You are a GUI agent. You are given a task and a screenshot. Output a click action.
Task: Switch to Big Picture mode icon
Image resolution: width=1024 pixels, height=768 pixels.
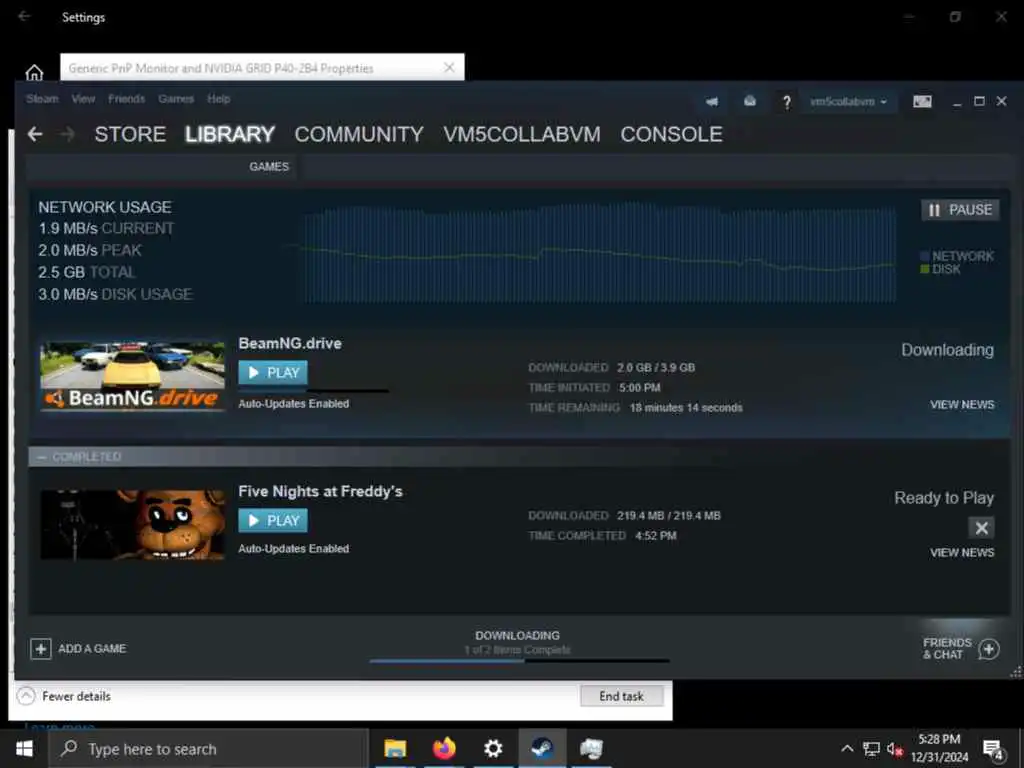pos(922,101)
